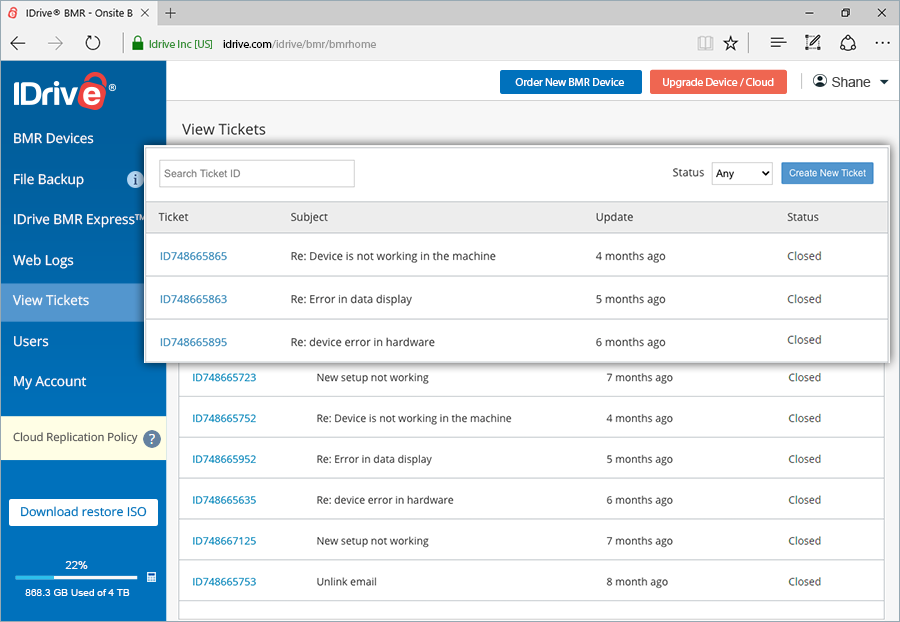Screen dimensions: 900x622
Task: Expand the Shane account dropdown arrow
Action: pyautogui.click(x=882, y=81)
